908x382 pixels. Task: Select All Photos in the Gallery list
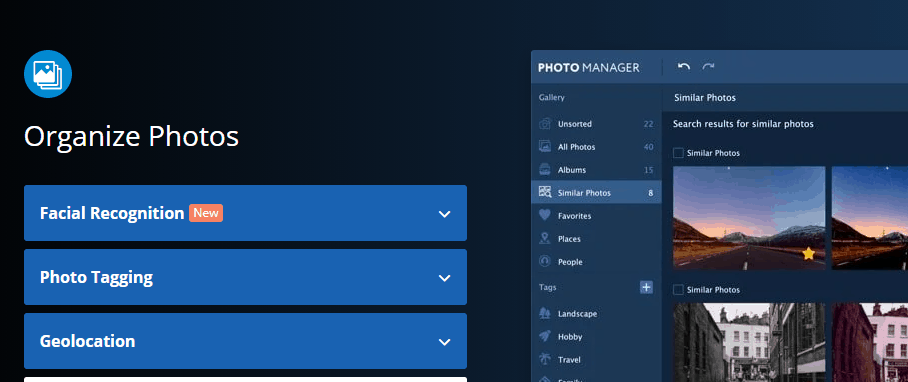[596, 146]
